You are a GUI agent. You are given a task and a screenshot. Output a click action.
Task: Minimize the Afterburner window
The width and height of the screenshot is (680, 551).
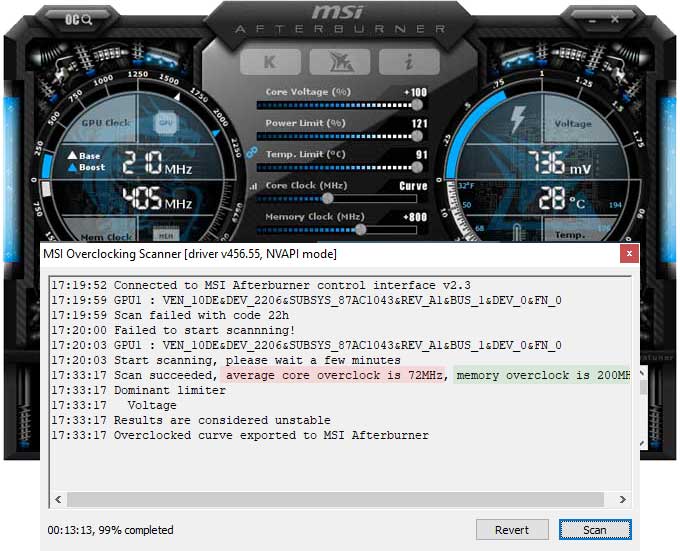coord(593,20)
